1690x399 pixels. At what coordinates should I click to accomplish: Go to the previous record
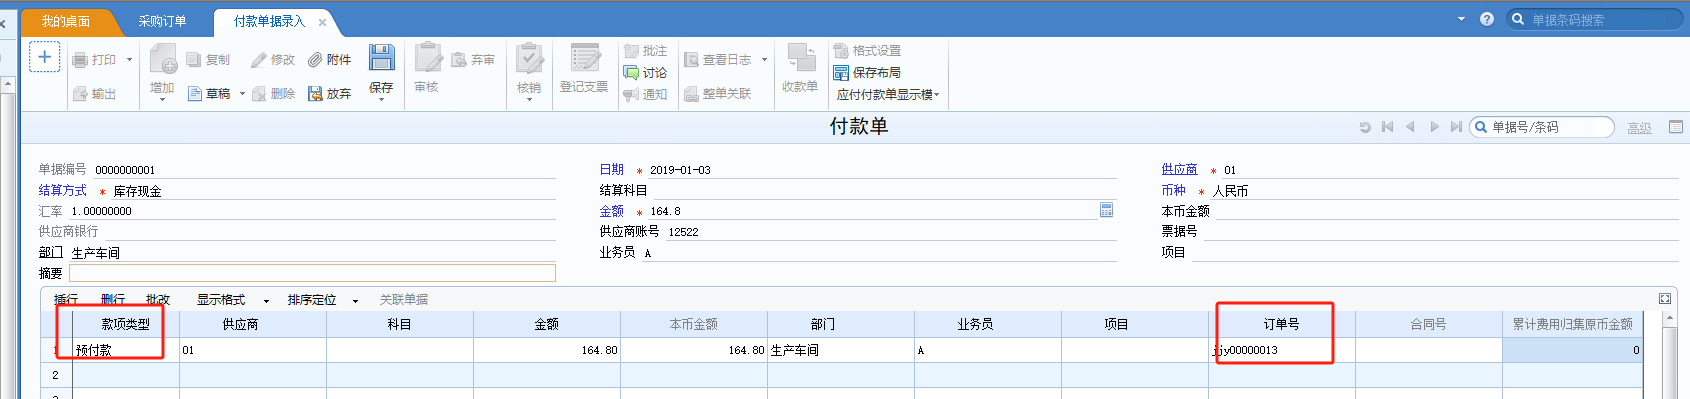point(1410,127)
